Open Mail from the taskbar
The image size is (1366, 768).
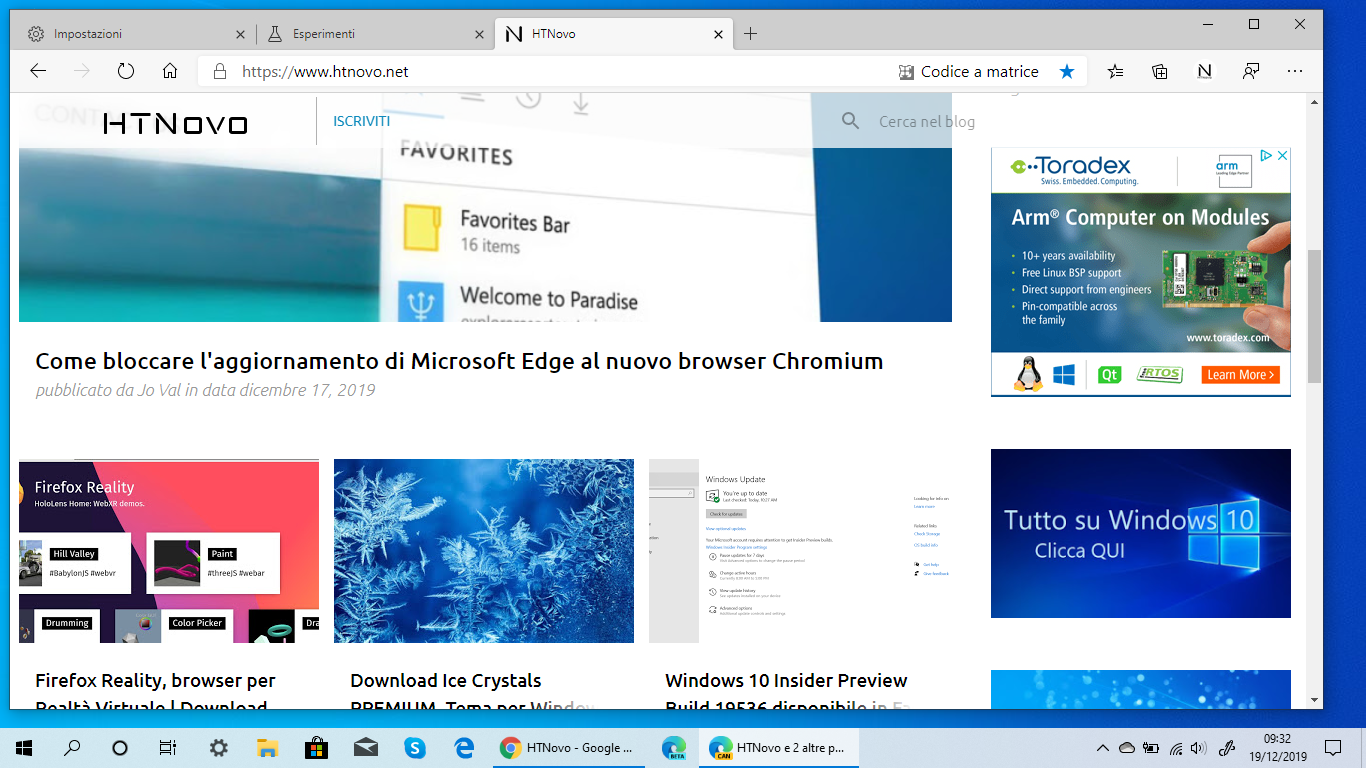point(365,747)
